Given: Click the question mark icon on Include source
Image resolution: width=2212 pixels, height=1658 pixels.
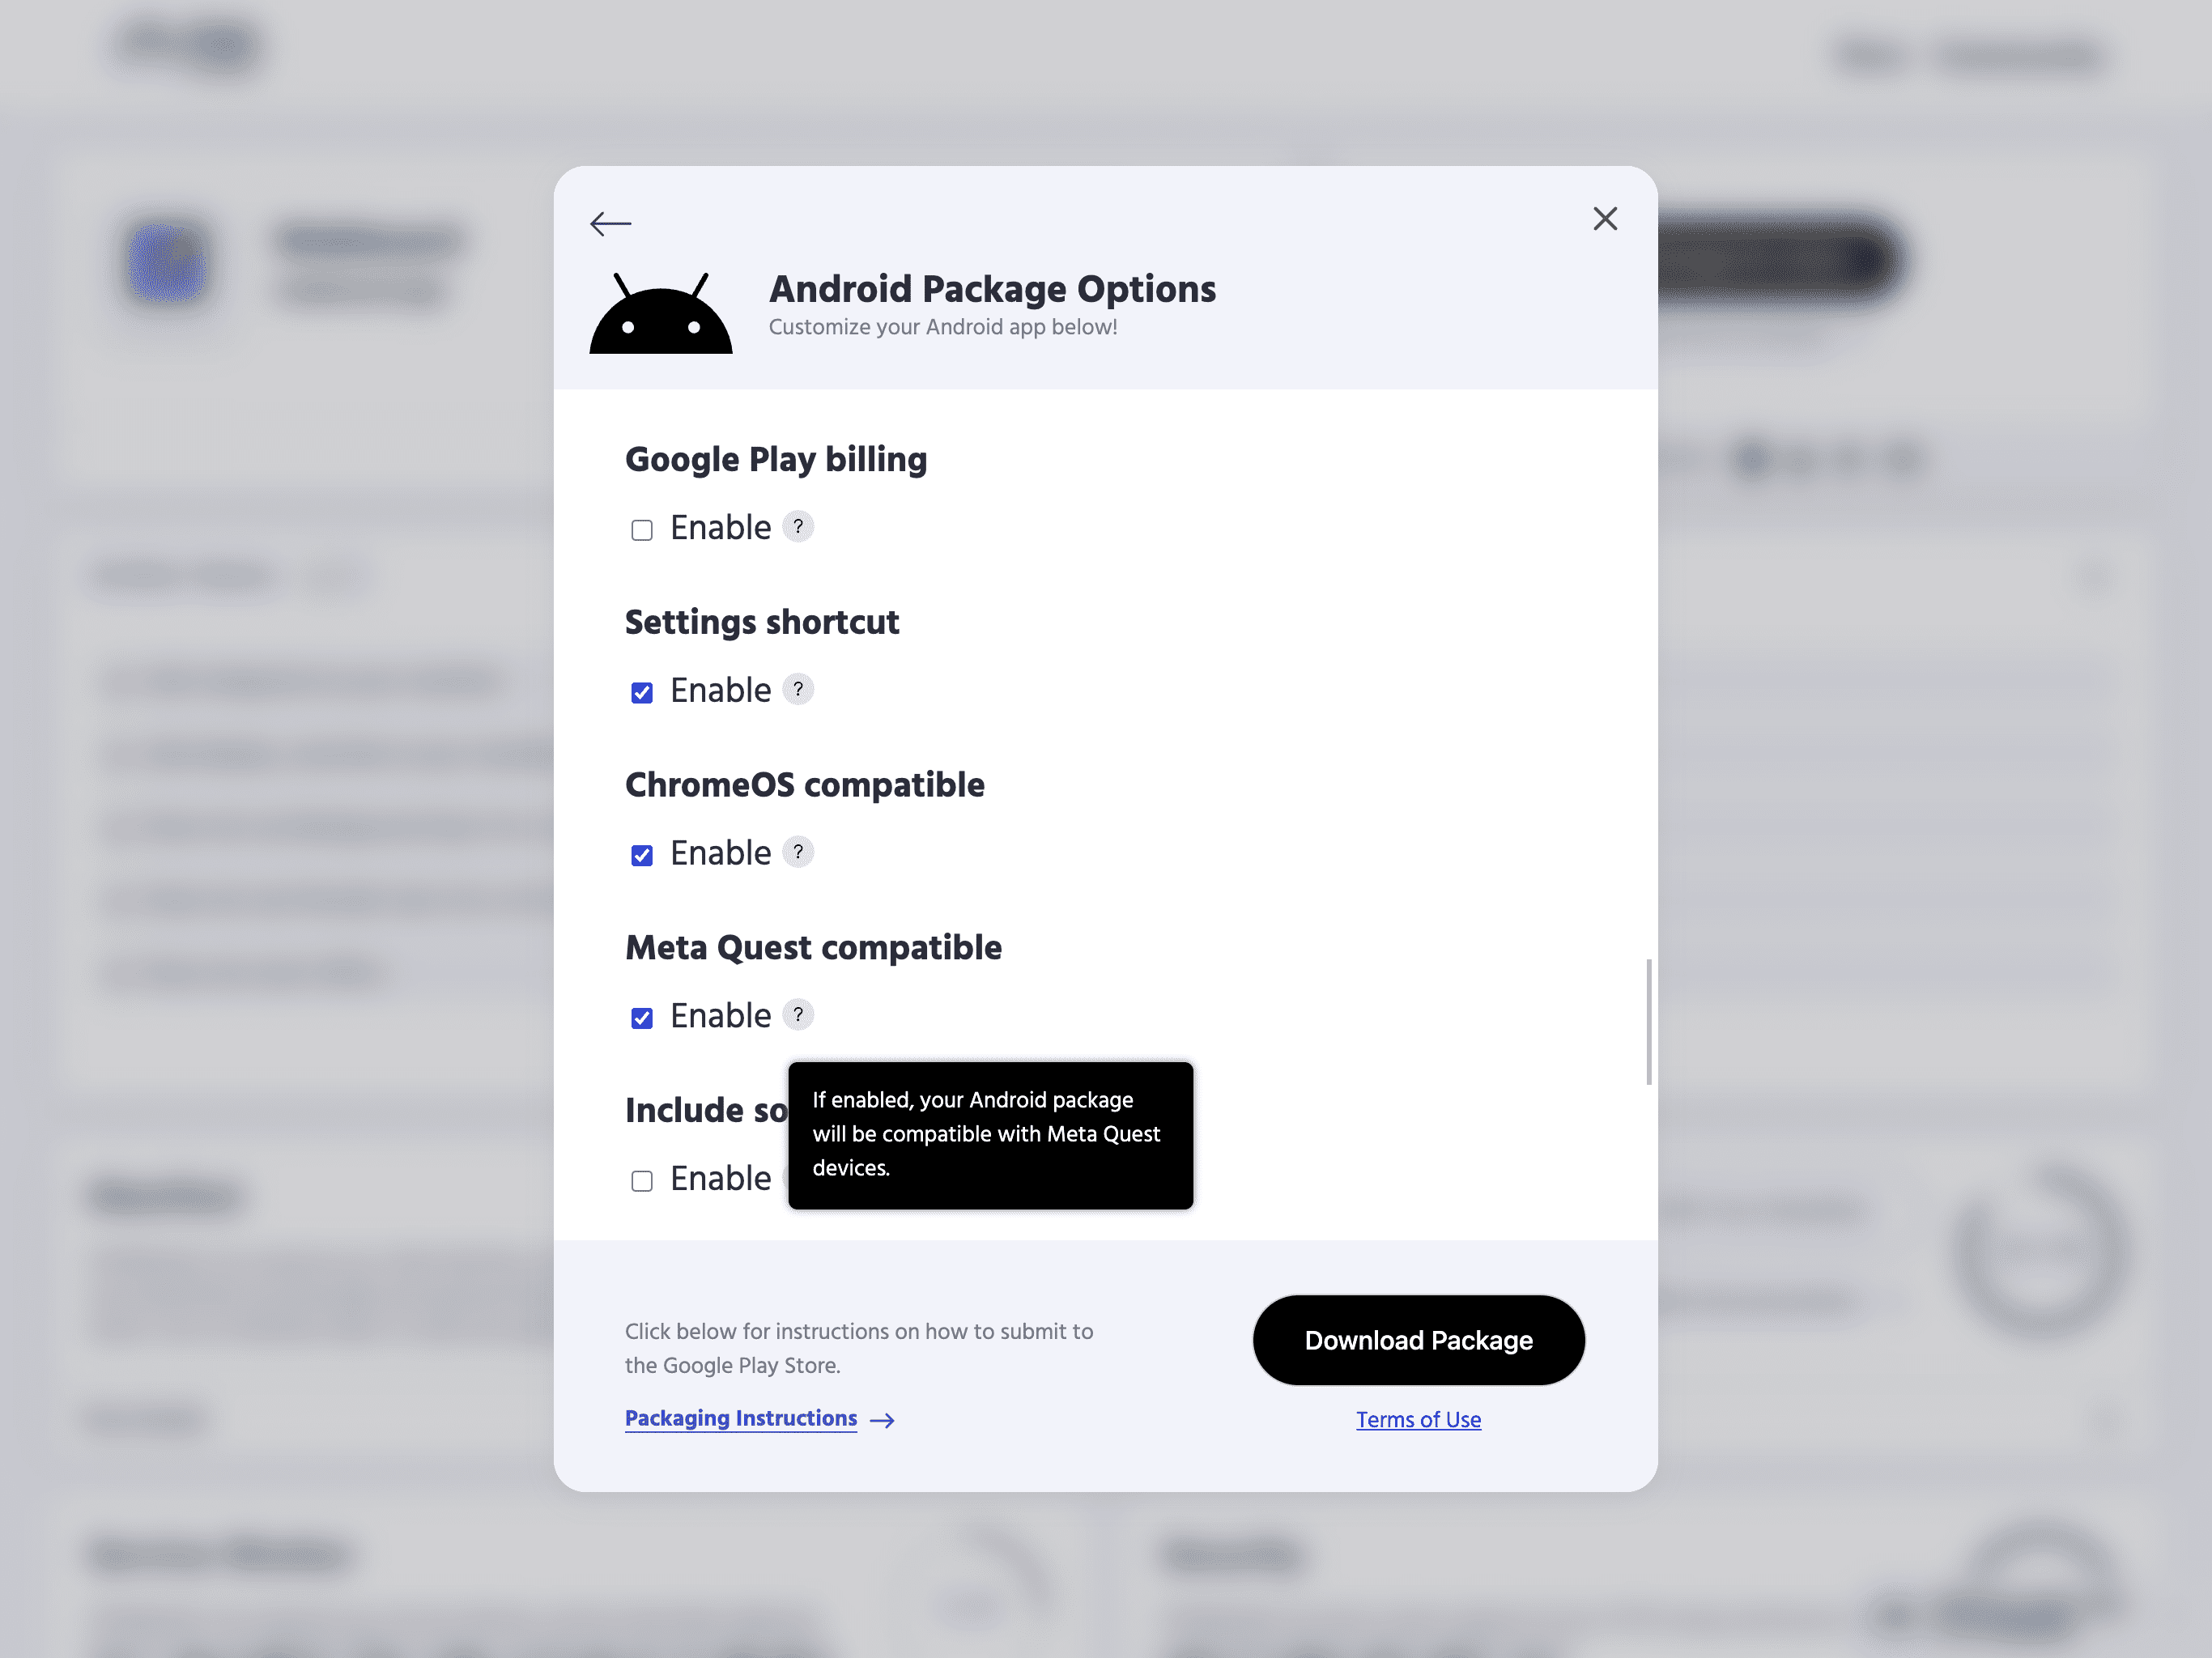Looking at the screenshot, I should [796, 1179].
